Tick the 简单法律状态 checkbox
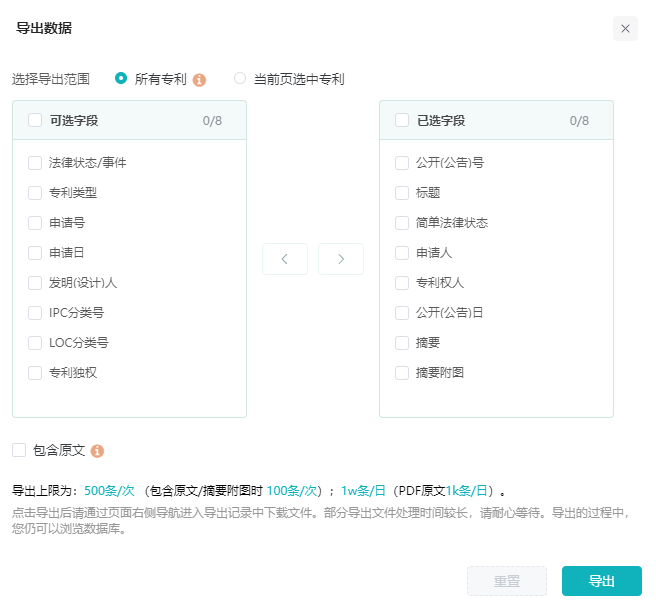Viewport: 656px width, 615px height. tap(402, 222)
